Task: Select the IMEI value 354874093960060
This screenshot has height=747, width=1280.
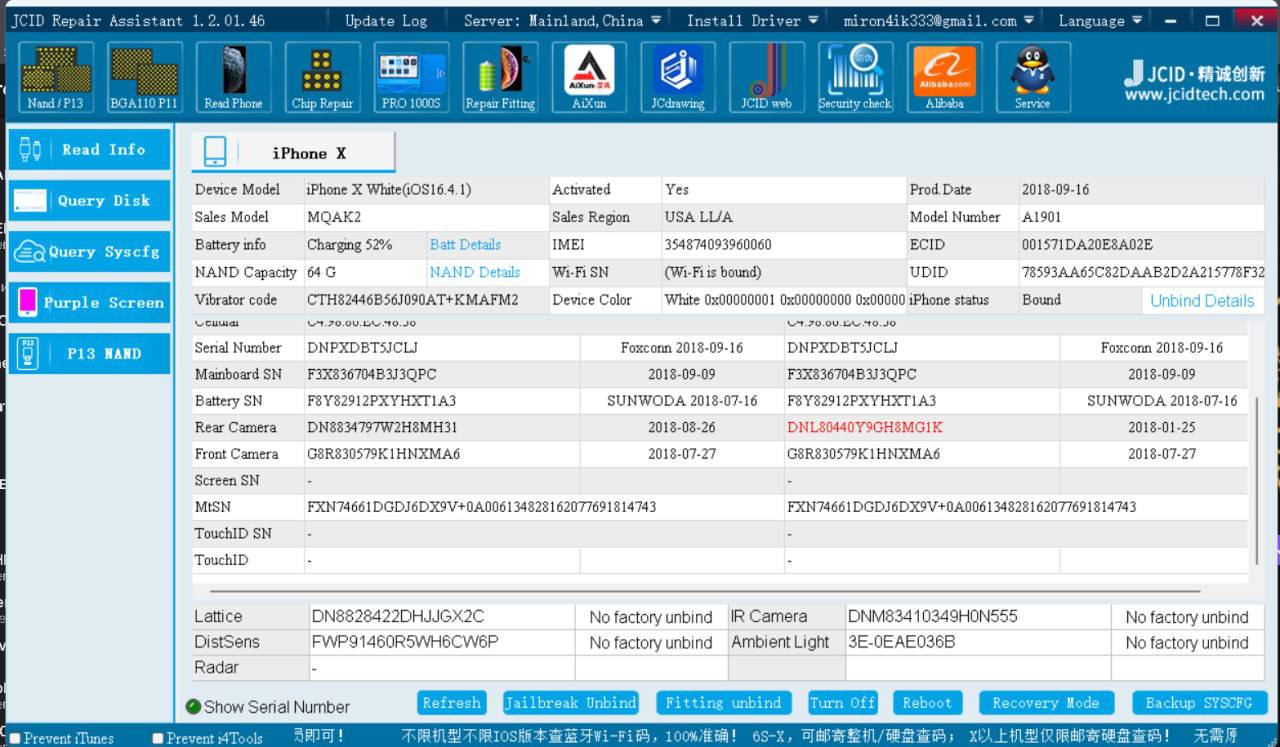Action: click(718, 245)
